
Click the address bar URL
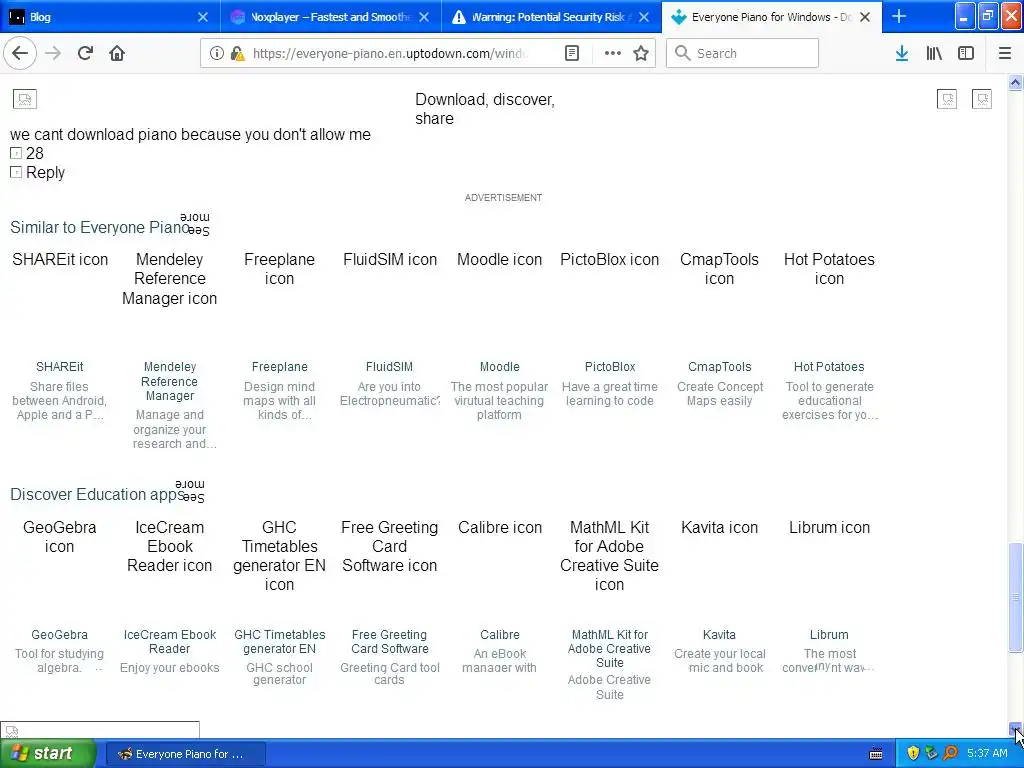391,54
